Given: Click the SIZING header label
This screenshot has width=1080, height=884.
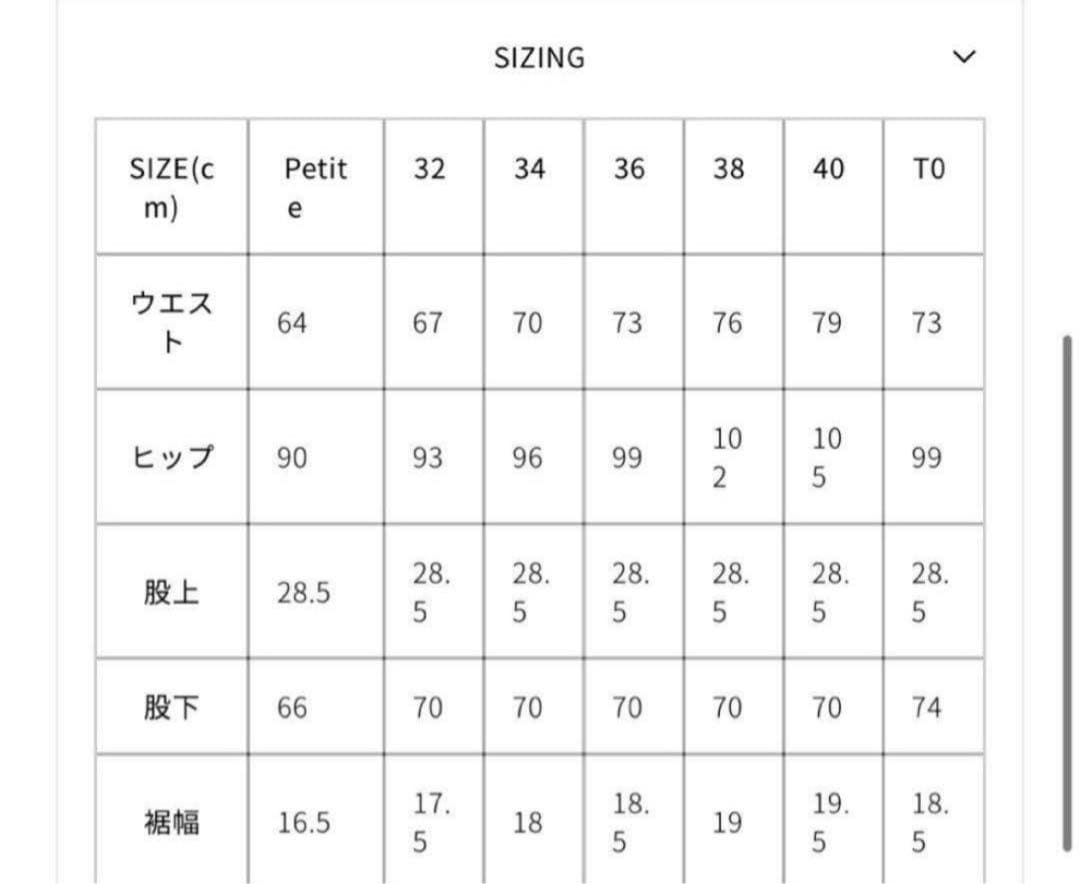Looking at the screenshot, I should 539,57.
